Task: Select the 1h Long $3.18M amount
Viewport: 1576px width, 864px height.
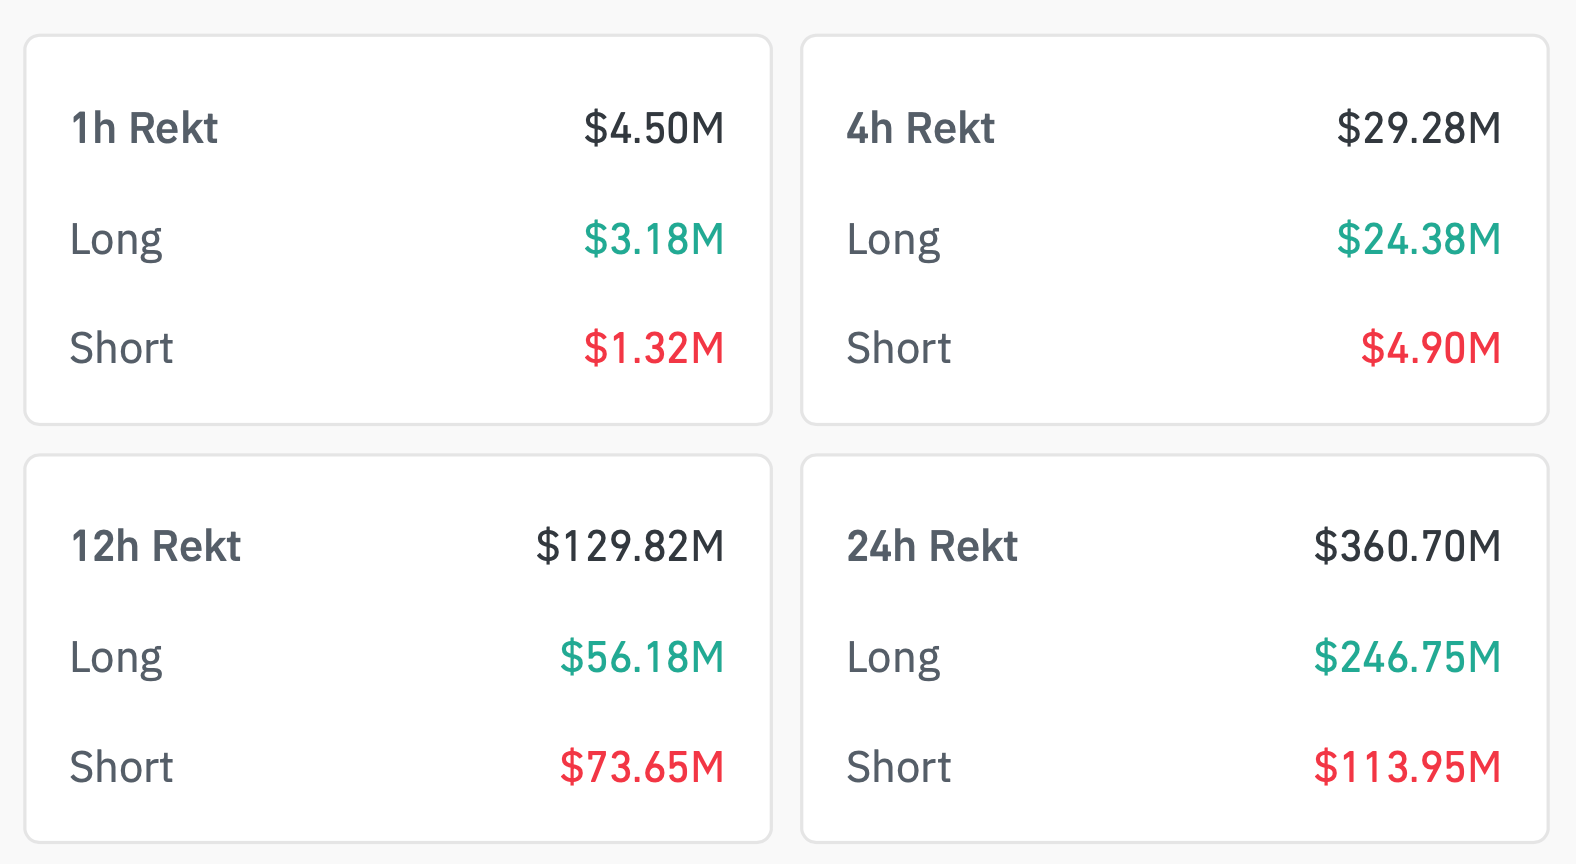Action: (x=654, y=240)
